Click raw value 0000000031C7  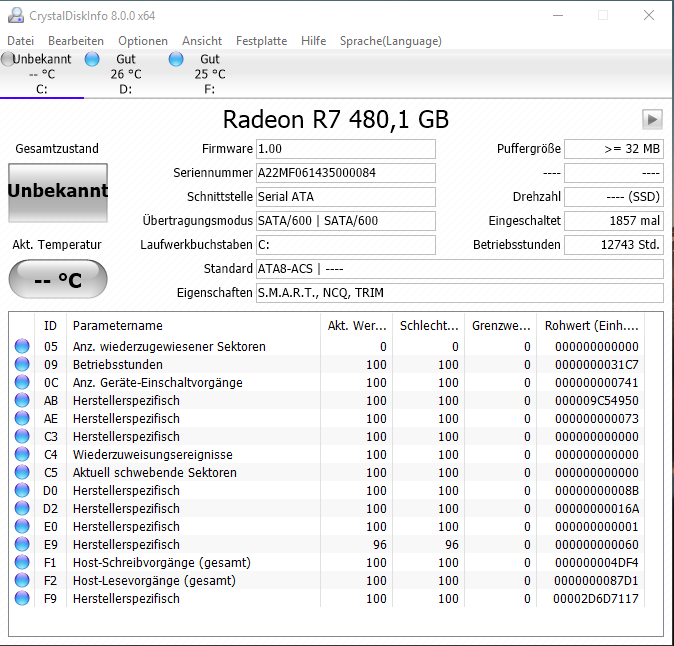(x=597, y=364)
